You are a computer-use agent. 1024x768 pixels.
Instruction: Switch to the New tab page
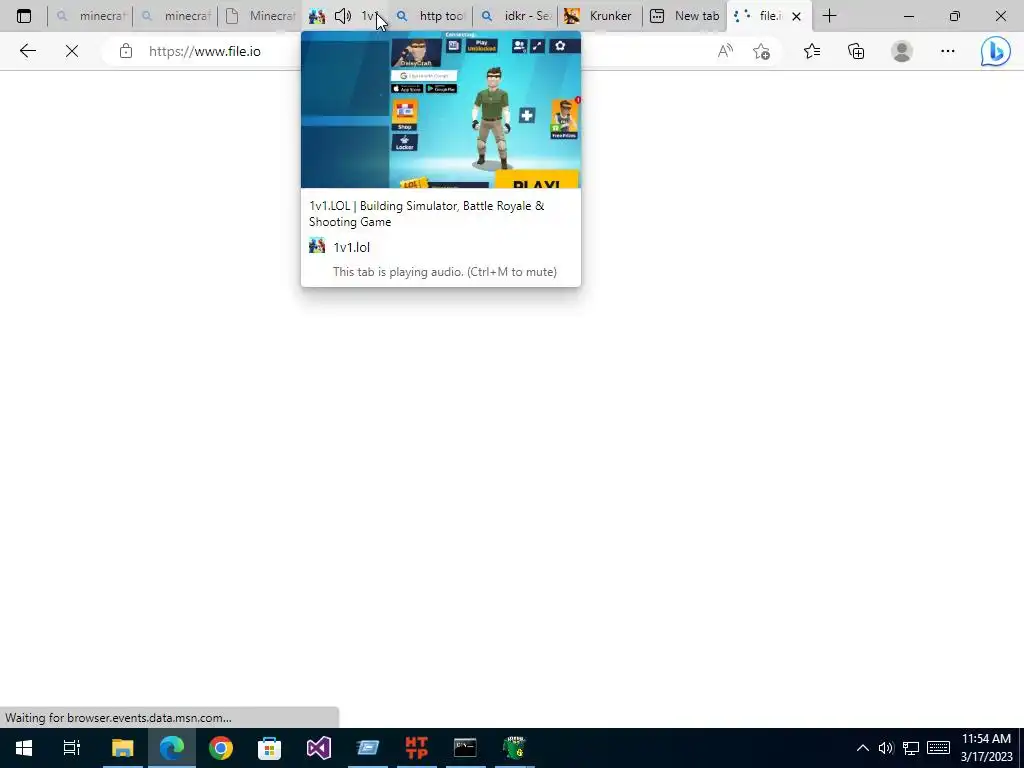coord(684,16)
